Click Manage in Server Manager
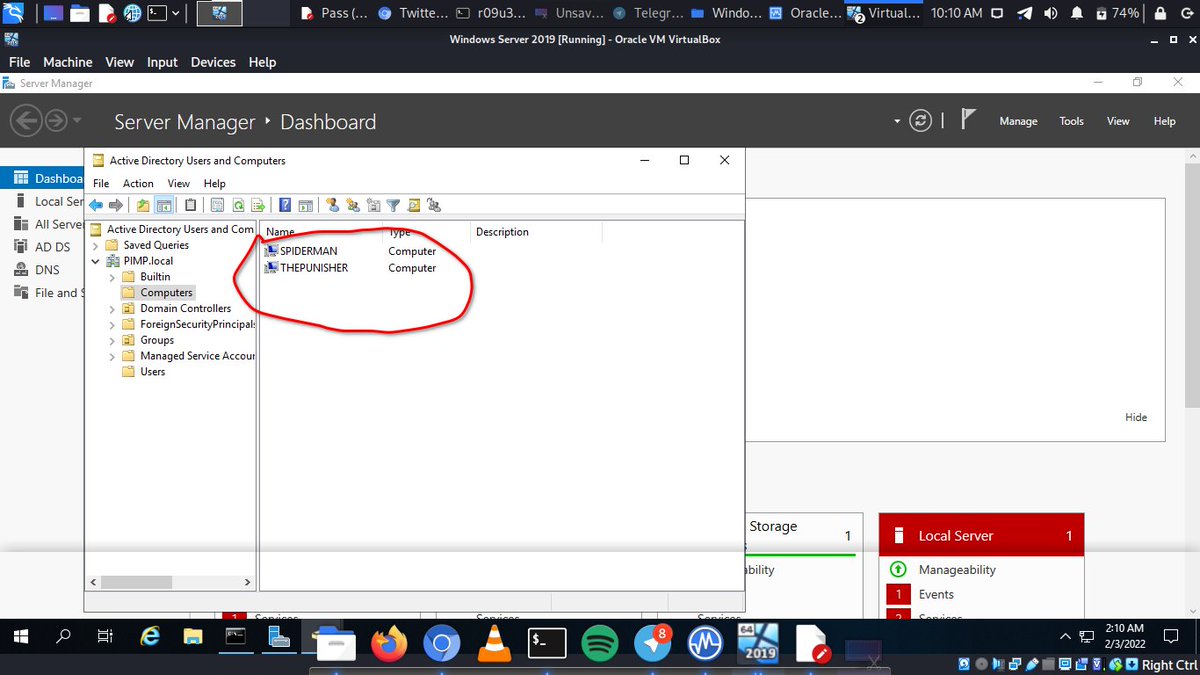The width and height of the screenshot is (1200, 675). 1018,121
